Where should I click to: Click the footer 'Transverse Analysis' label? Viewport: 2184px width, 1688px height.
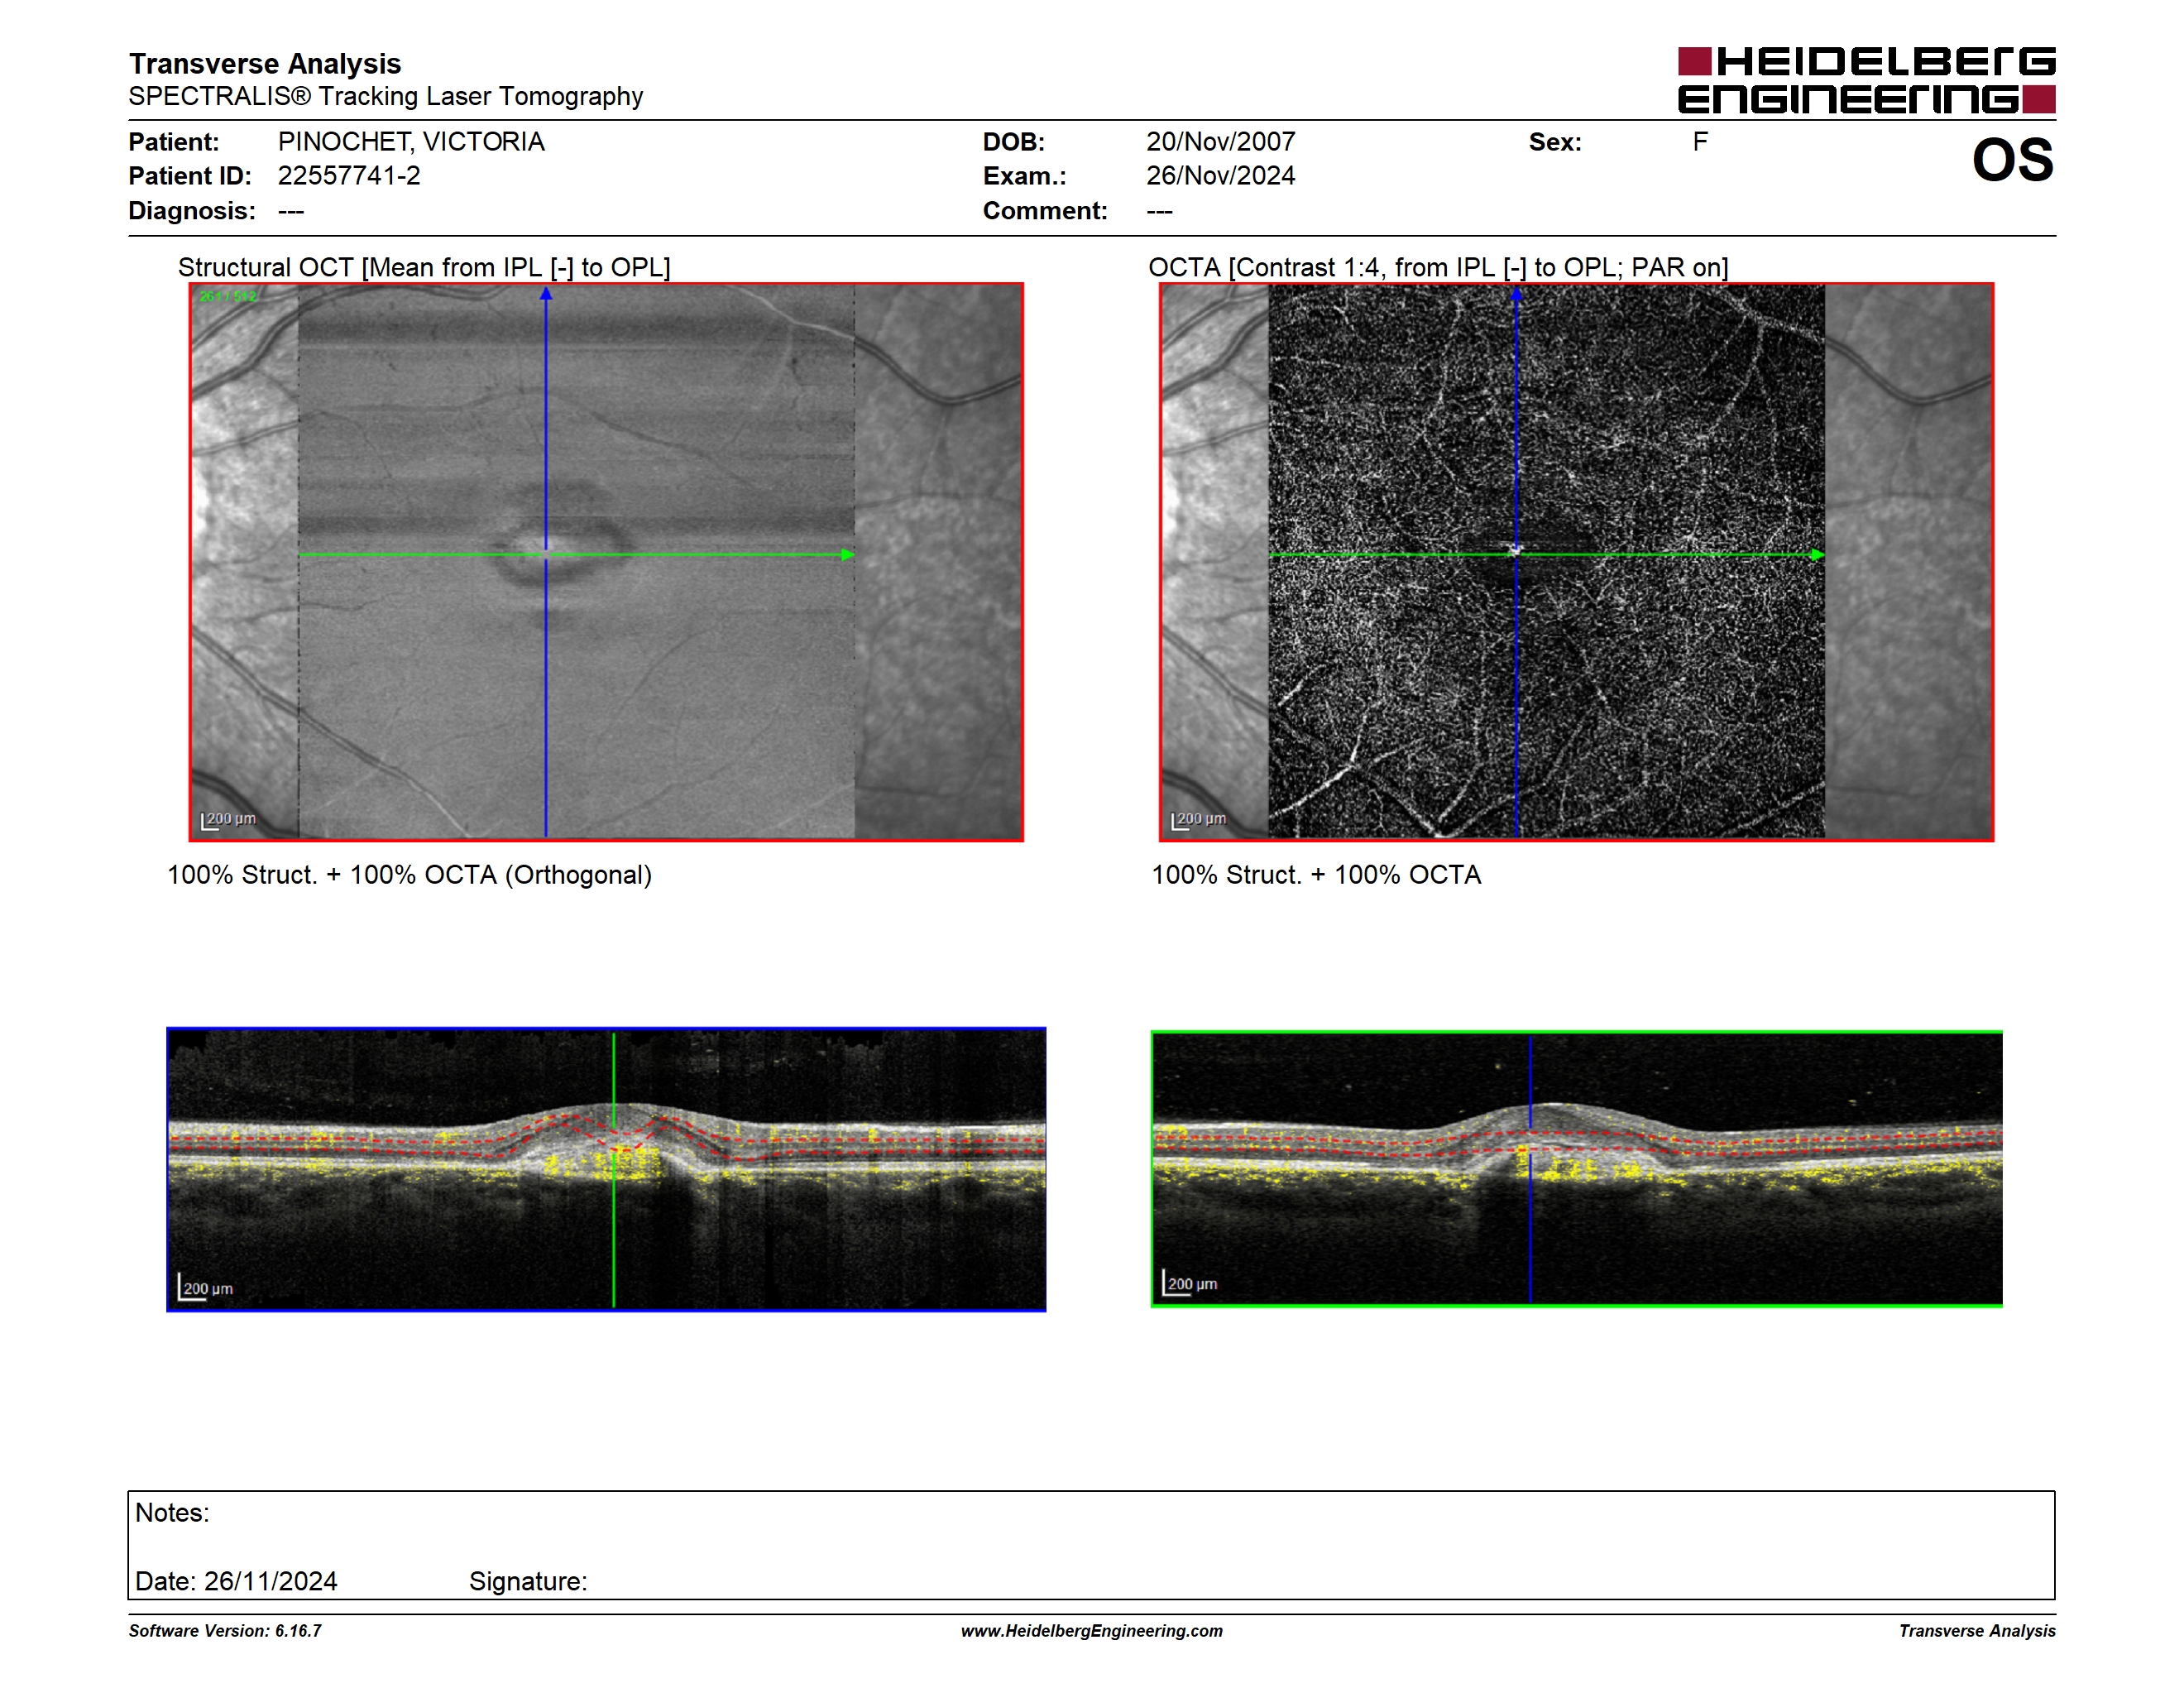pyautogui.click(x=1977, y=1631)
